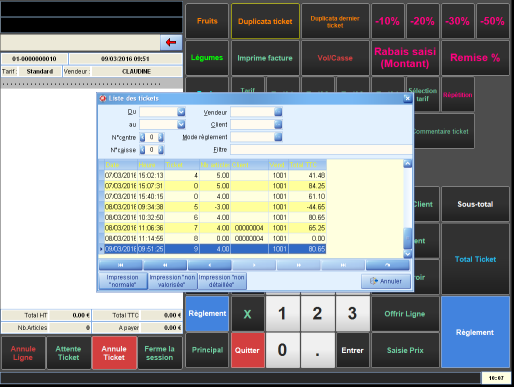Click the ticket list scrollbar thumb
Image resolution: width=514 pixels, height=387 pixels.
407,238
